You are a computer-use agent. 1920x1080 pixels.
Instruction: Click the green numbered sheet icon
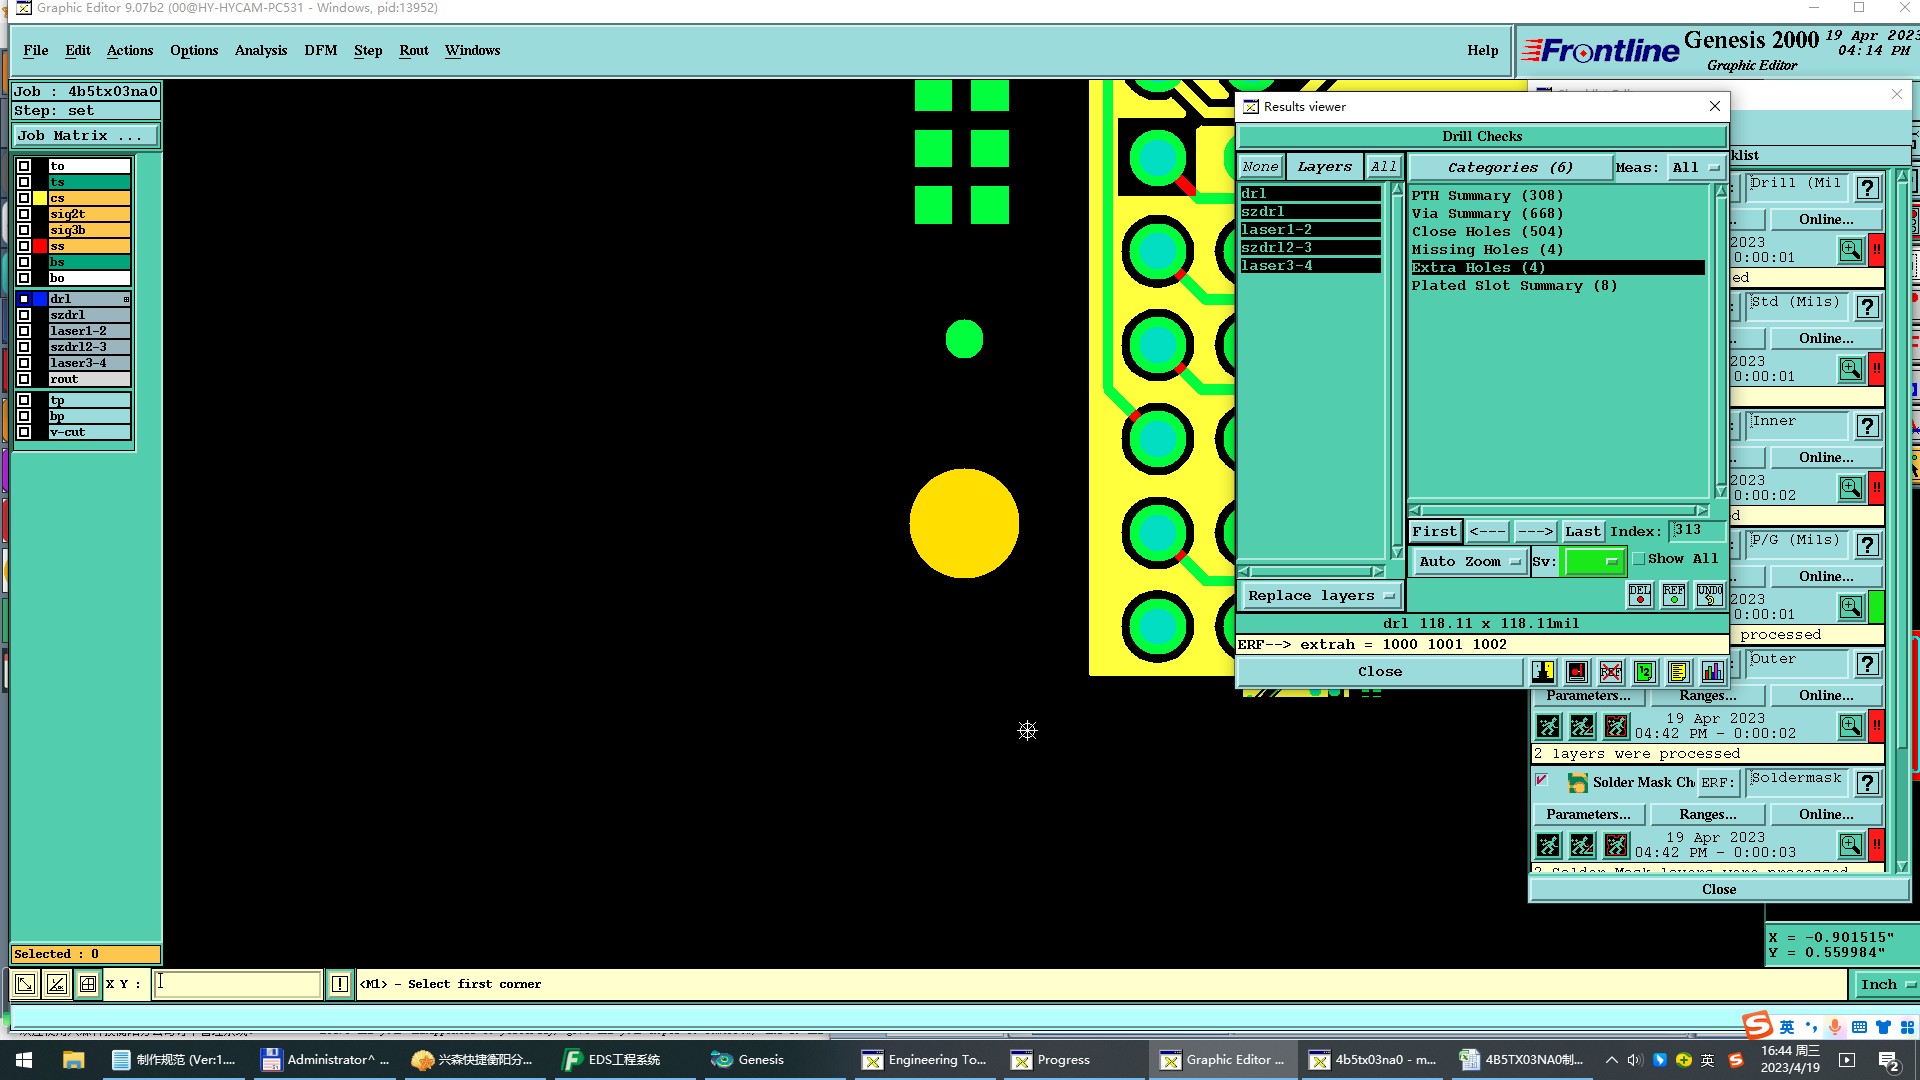tap(1645, 672)
